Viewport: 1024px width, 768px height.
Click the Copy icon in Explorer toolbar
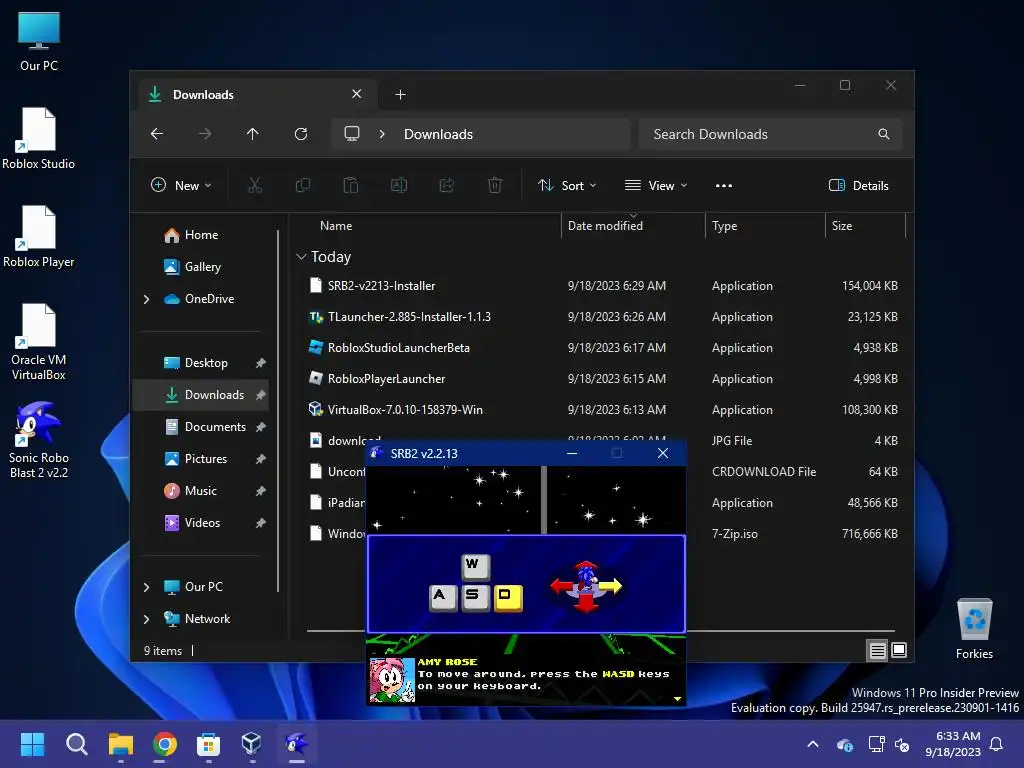pyautogui.click(x=302, y=185)
